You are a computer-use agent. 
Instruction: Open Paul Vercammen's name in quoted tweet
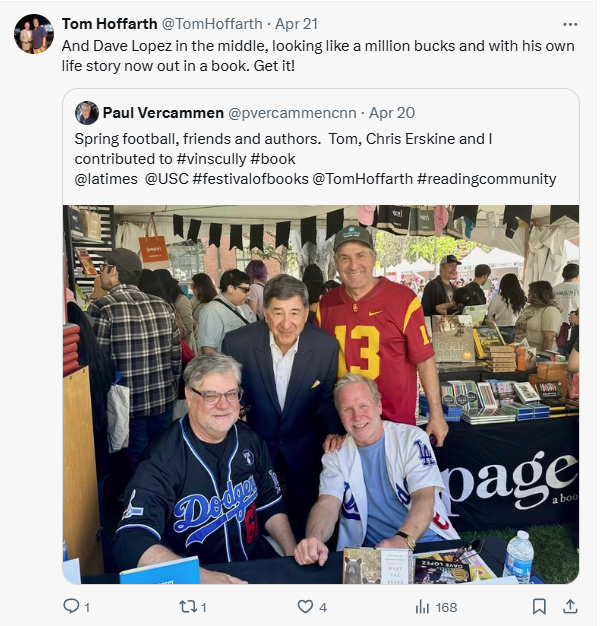(x=163, y=113)
